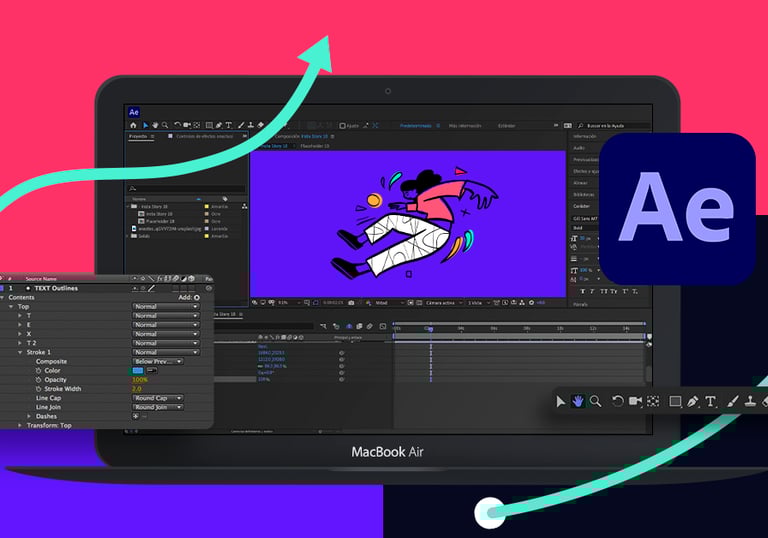Select the Rotation tool in the enlarged toolbar
The width and height of the screenshot is (768, 538).
point(617,401)
